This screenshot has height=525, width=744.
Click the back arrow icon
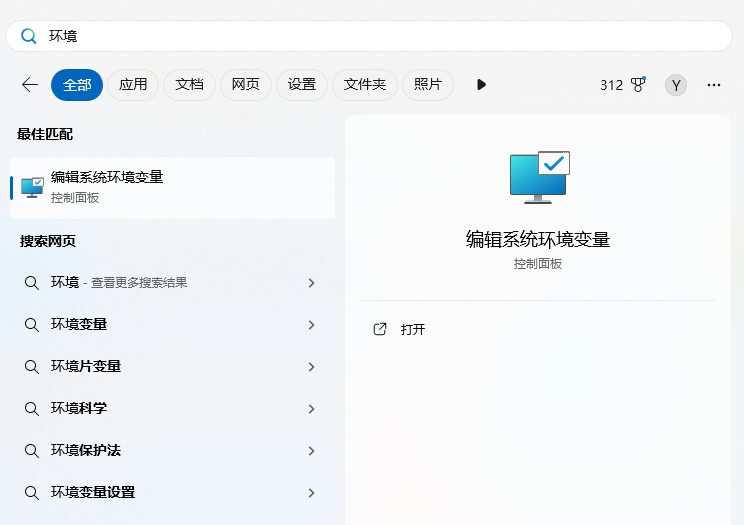pos(30,85)
